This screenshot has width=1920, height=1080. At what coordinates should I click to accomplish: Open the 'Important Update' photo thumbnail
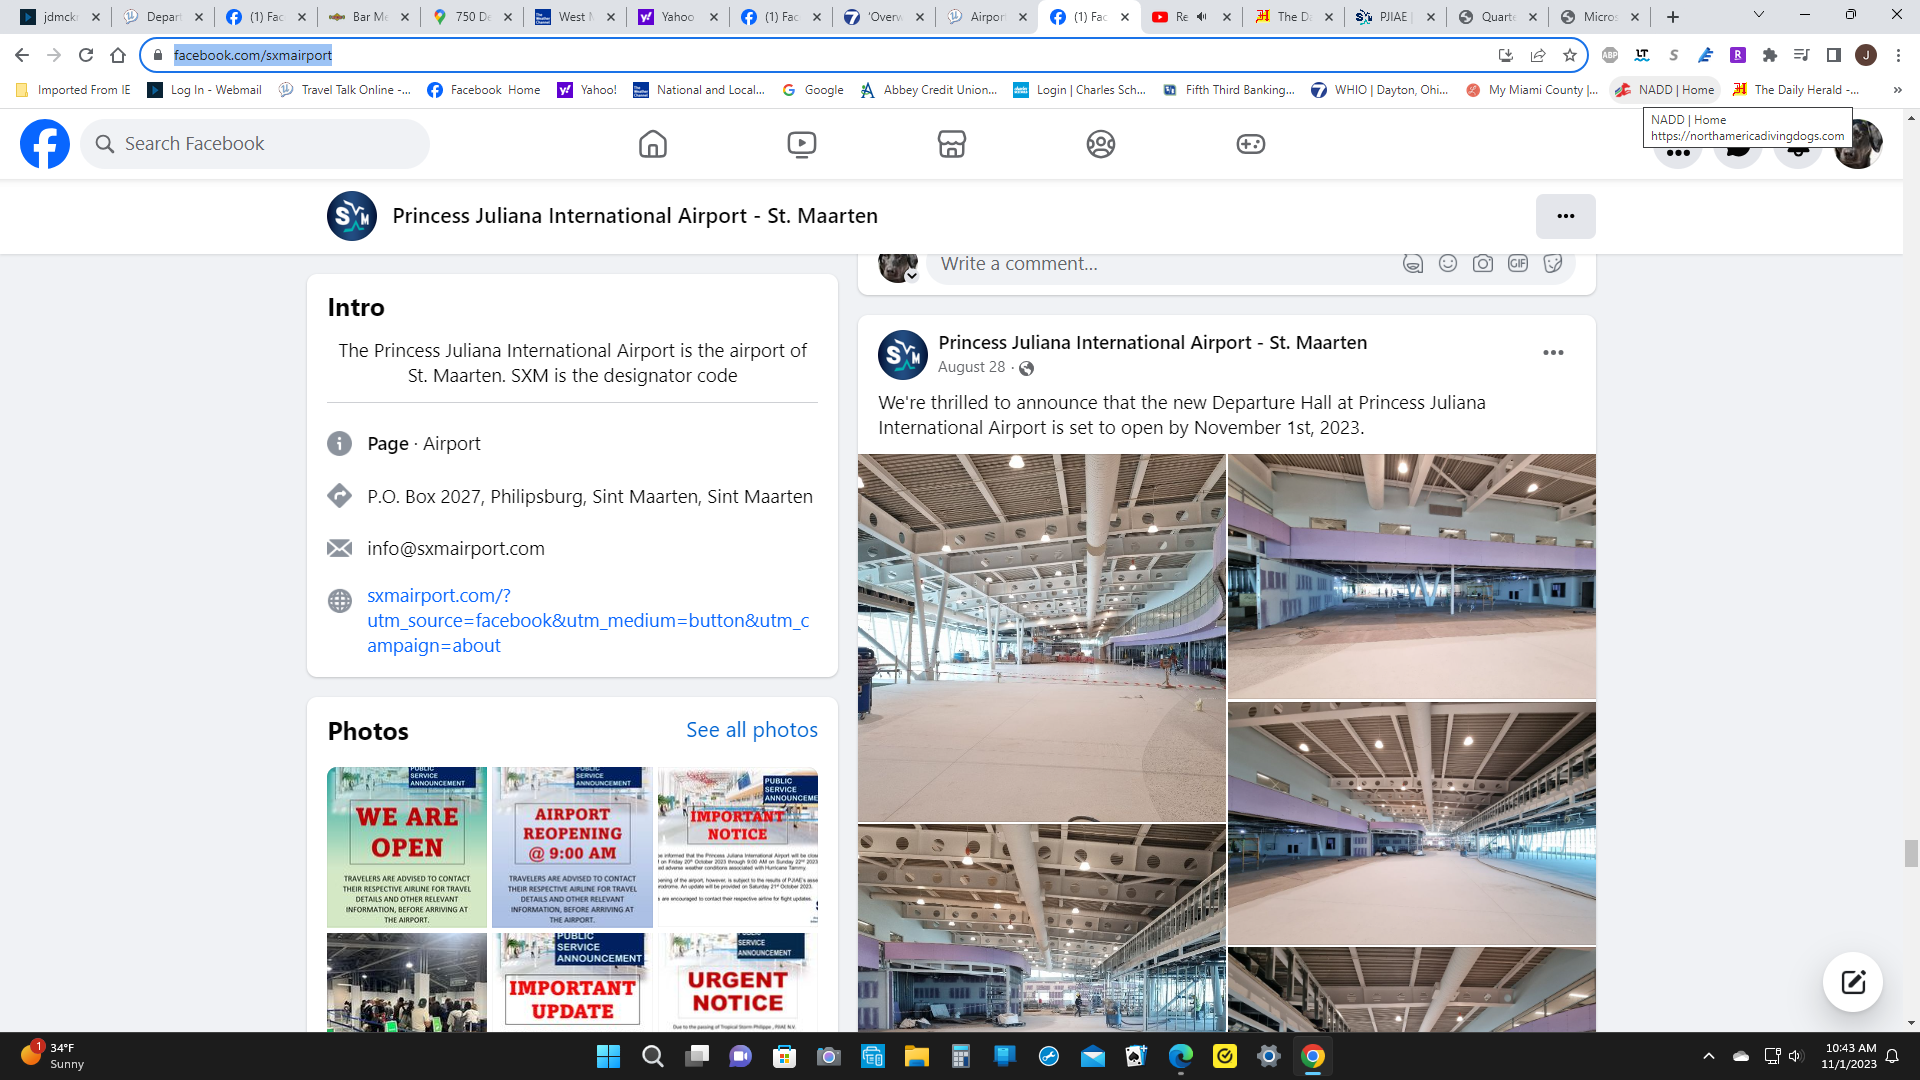pyautogui.click(x=572, y=982)
